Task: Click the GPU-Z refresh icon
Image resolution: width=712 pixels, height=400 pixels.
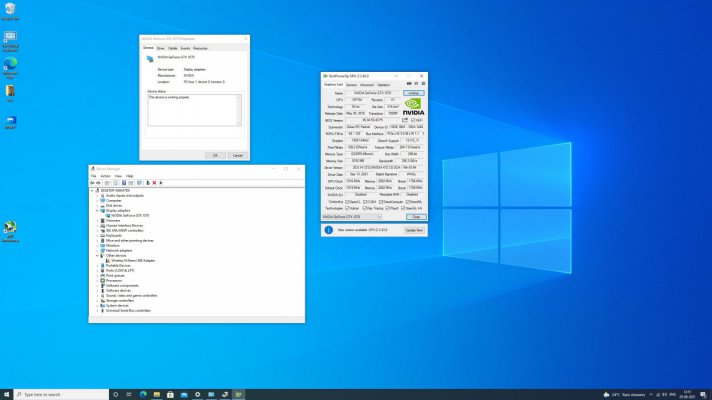Action: 416,84
